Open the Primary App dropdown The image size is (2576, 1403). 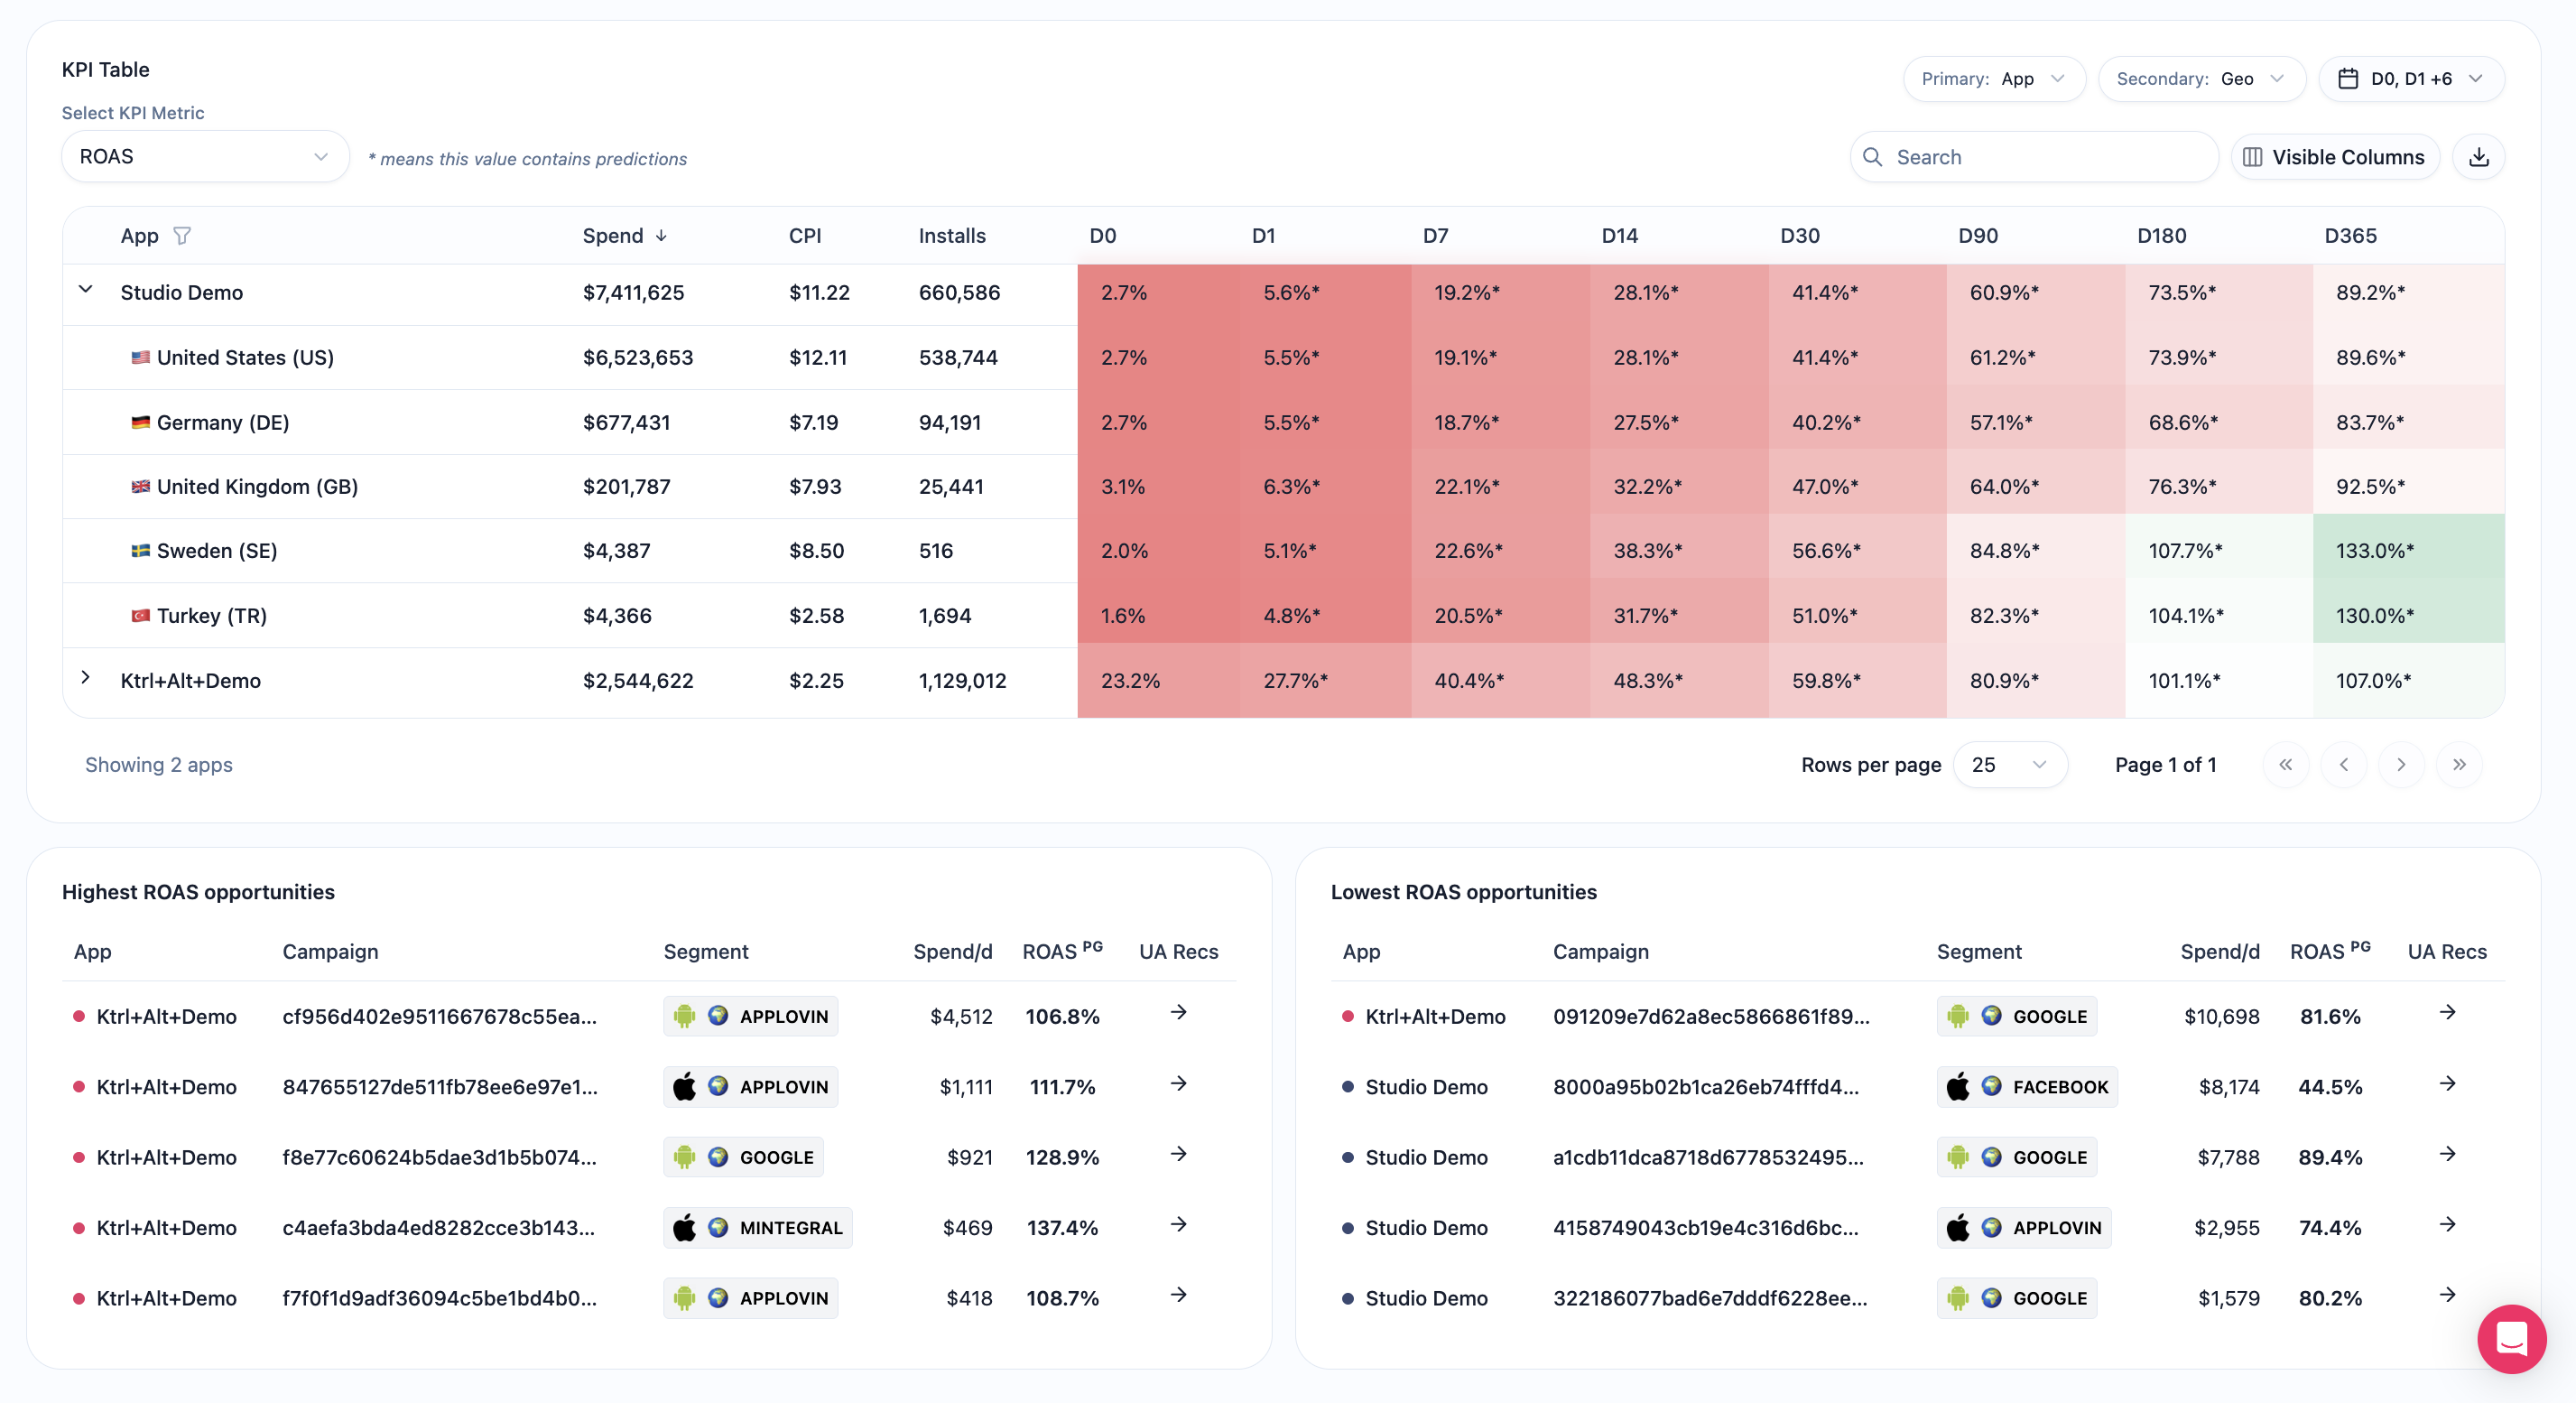(x=1994, y=79)
